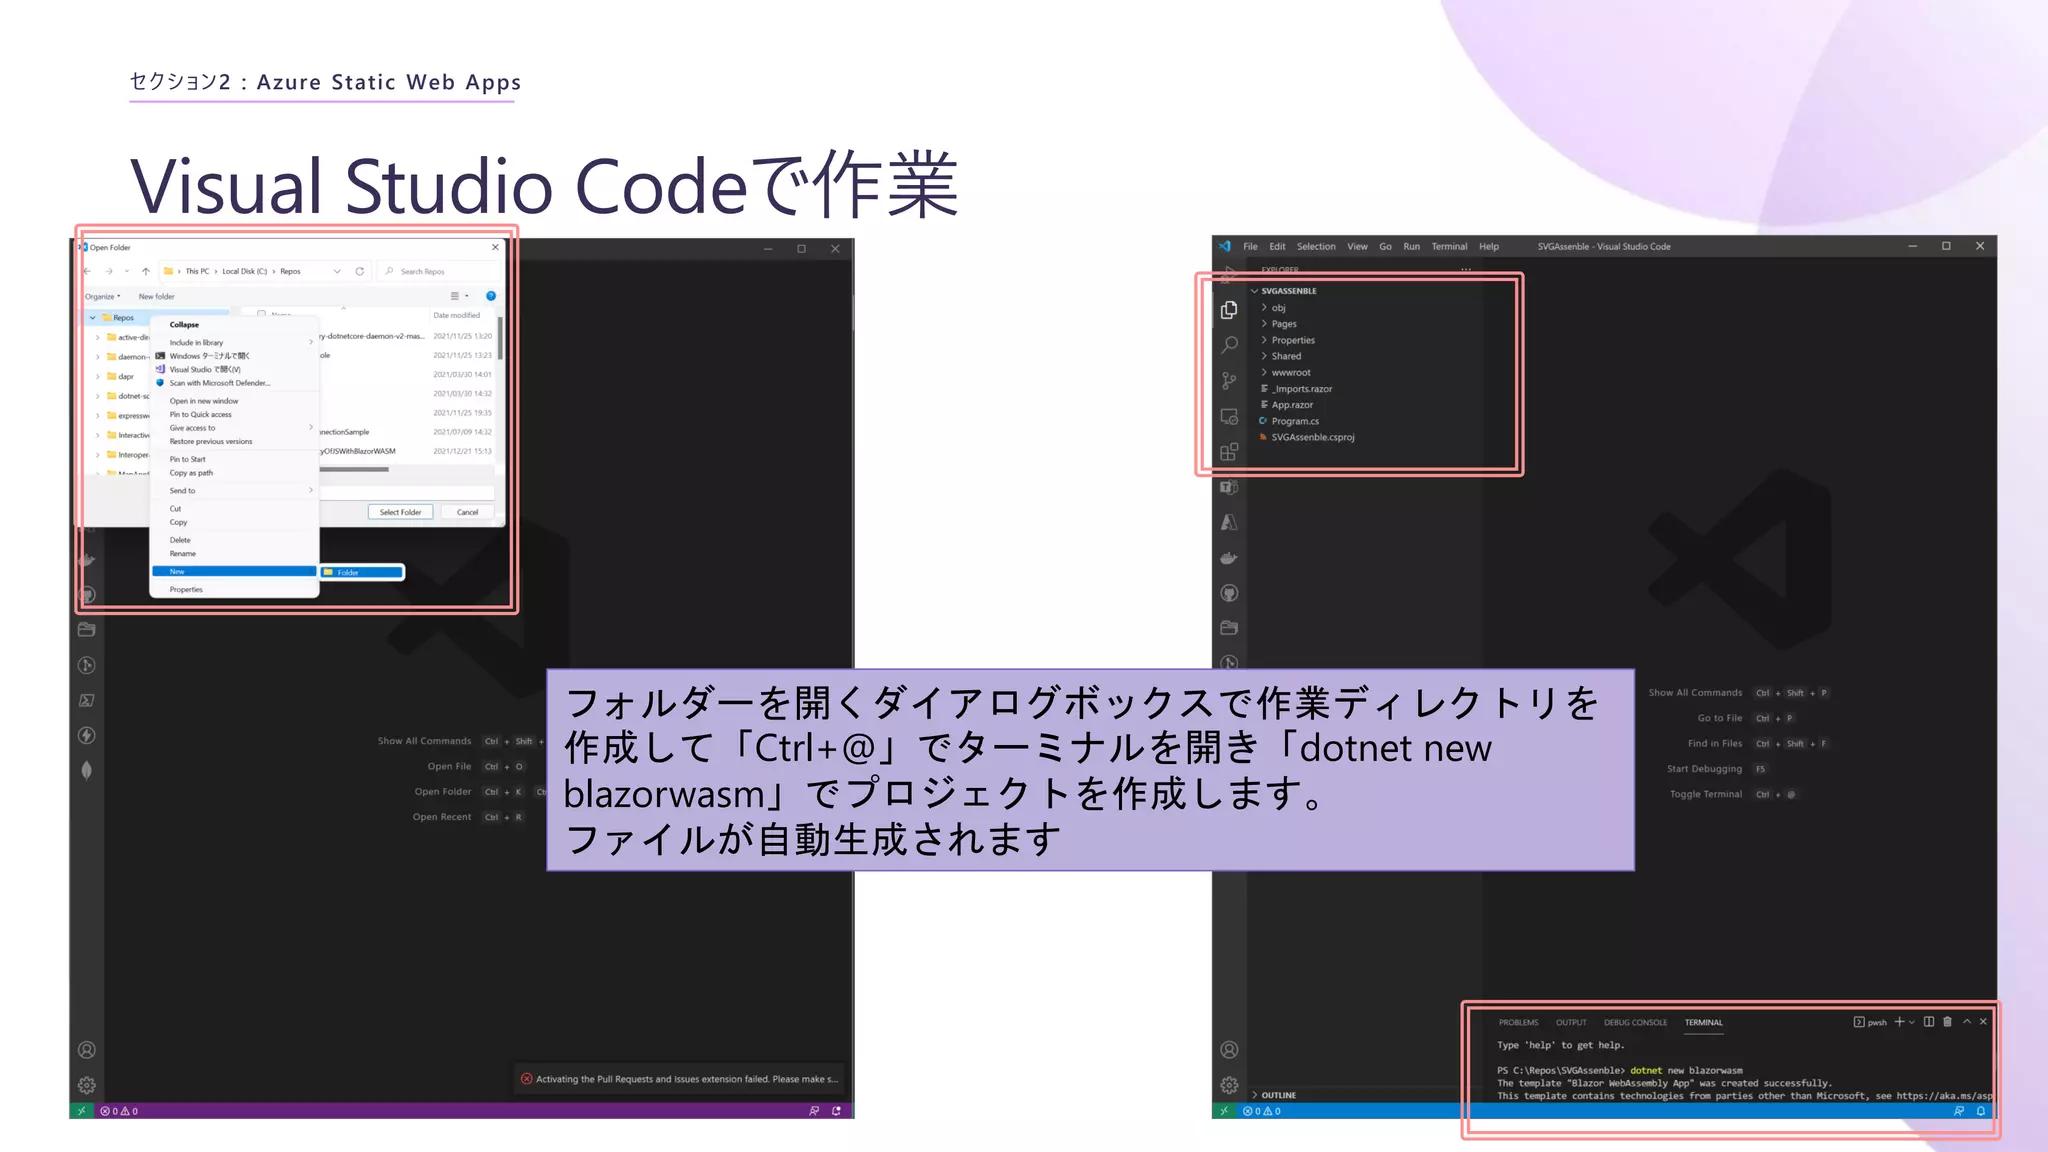Open the Terminal menu in menu bar
This screenshot has height=1152, width=2048.
[1448, 246]
